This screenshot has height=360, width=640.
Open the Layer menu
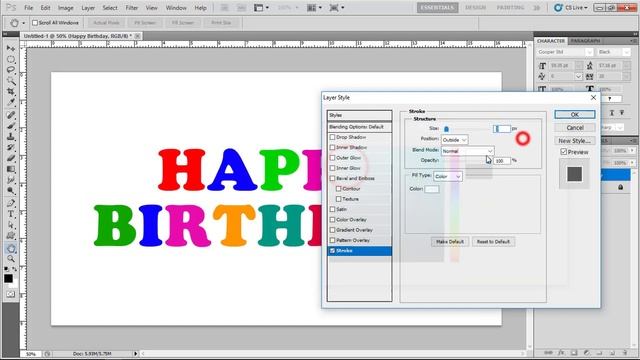pyautogui.click(x=88, y=8)
